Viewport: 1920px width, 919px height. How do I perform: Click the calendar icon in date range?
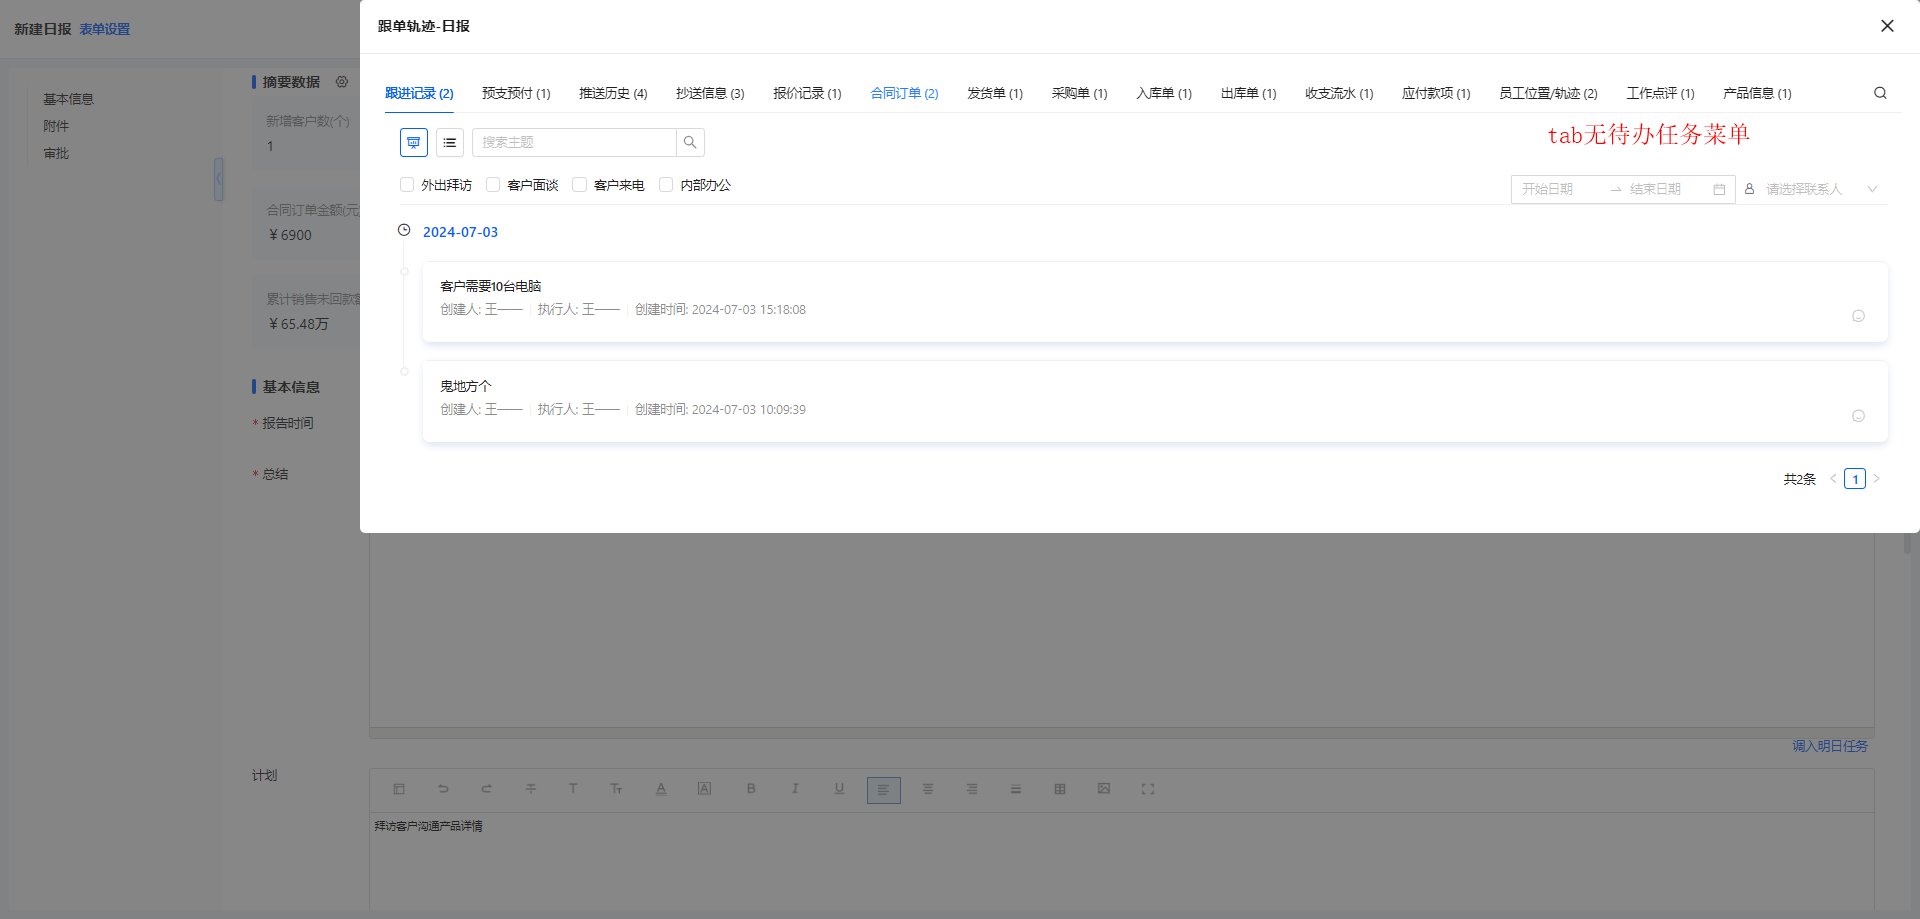tap(1719, 189)
